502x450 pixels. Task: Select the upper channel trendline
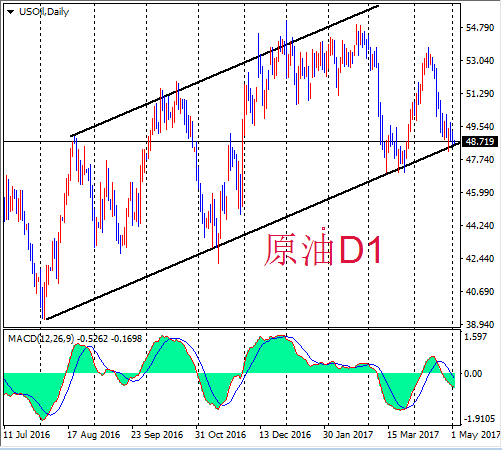[225, 71]
